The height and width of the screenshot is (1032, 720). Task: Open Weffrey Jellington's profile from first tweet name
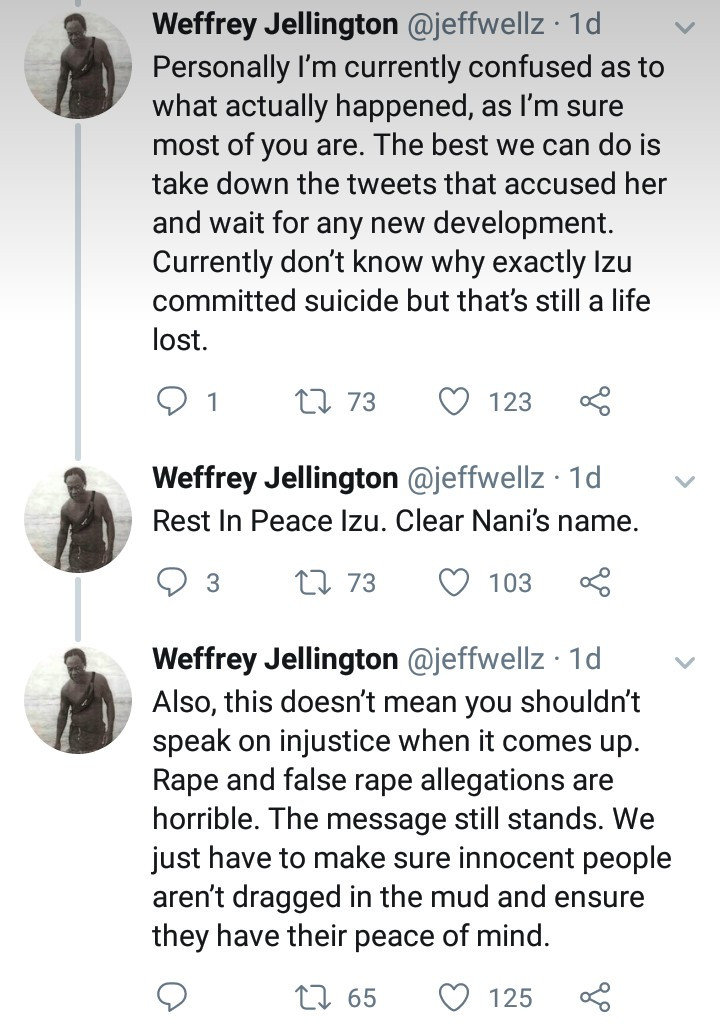click(275, 25)
